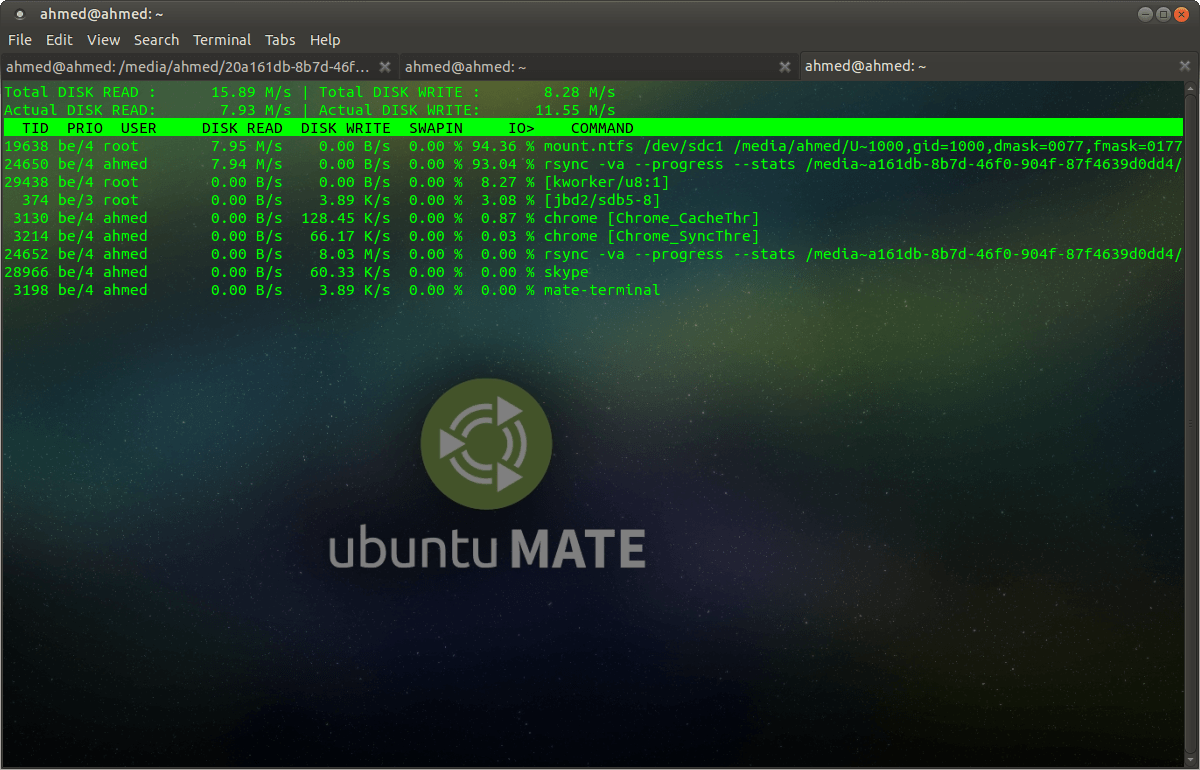Click 3.89 K/s in the mate-terminal row
Viewport: 1200px width, 770px height.
[355, 290]
